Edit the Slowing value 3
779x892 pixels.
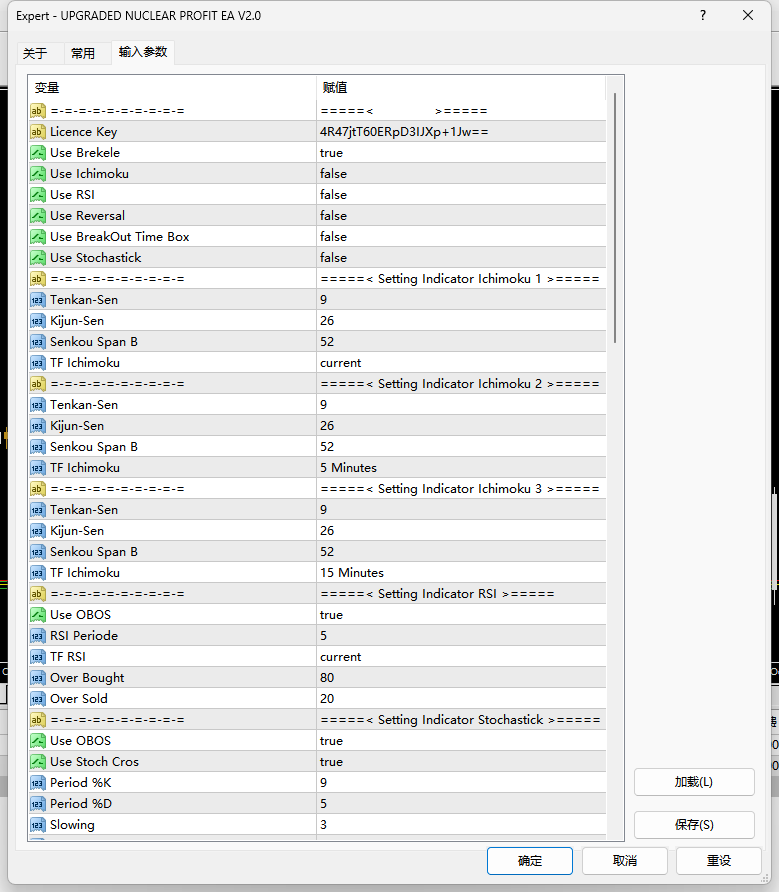point(461,825)
